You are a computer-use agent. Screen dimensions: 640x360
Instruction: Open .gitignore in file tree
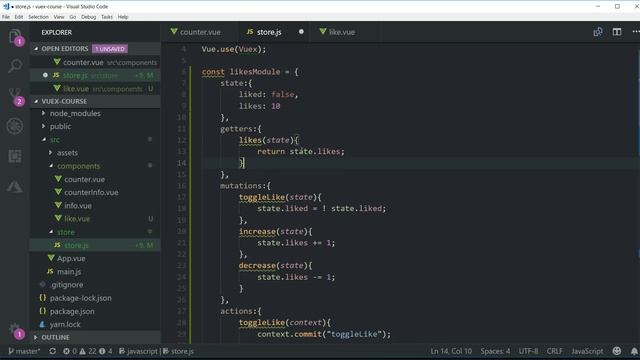[95, 284]
